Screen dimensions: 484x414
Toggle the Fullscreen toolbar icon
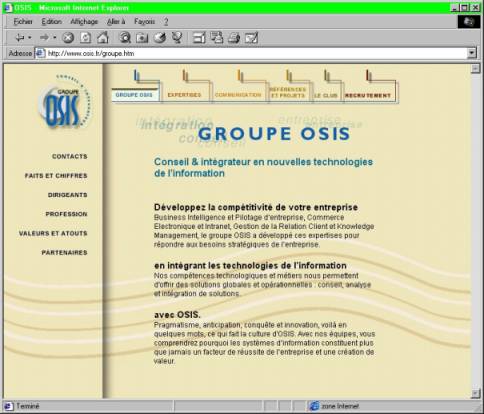[x=199, y=38]
